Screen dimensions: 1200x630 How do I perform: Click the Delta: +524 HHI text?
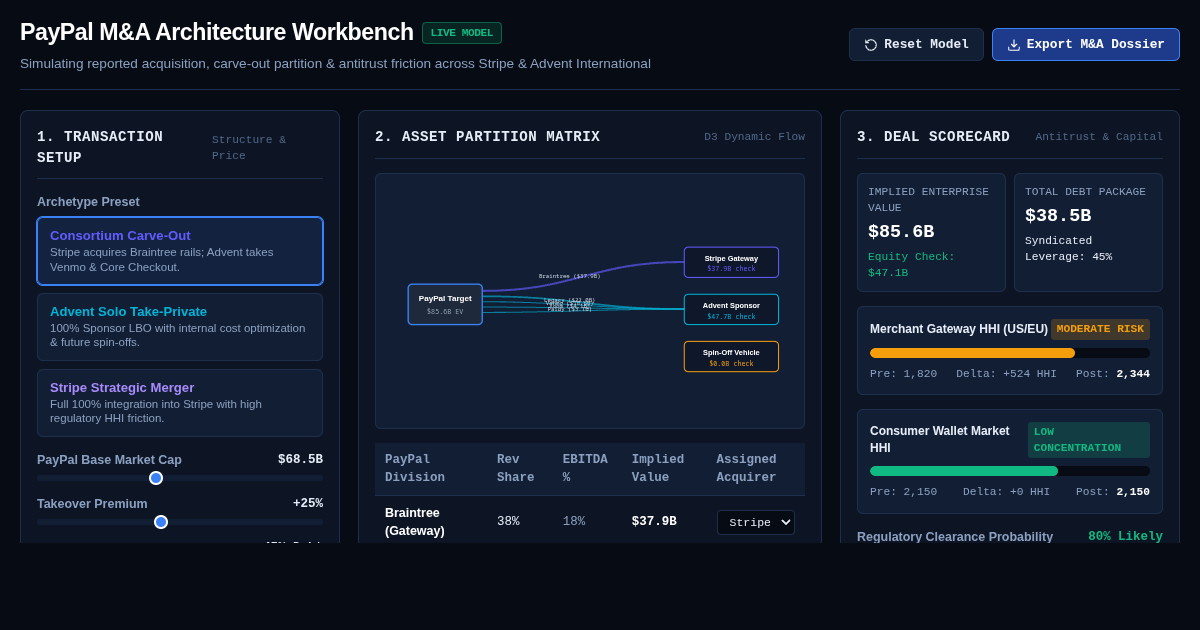coord(1006,374)
